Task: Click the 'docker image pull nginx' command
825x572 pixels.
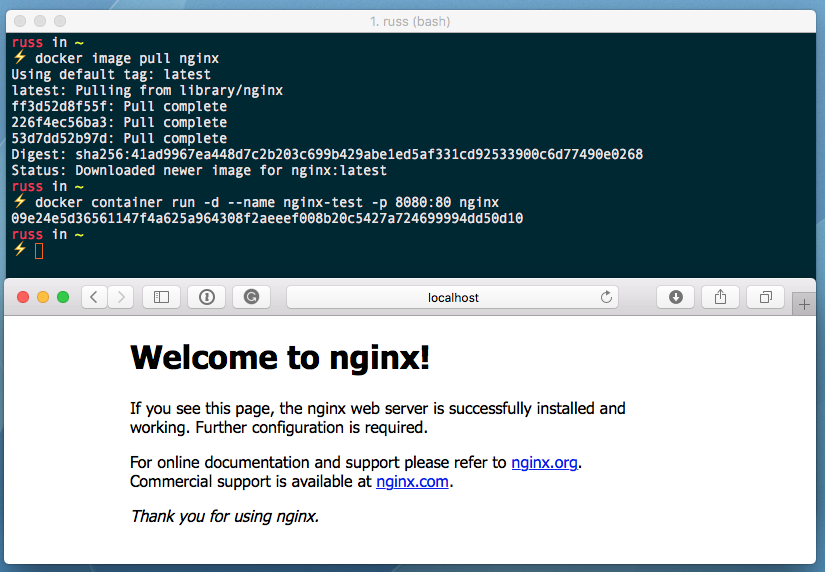Action: [127, 58]
